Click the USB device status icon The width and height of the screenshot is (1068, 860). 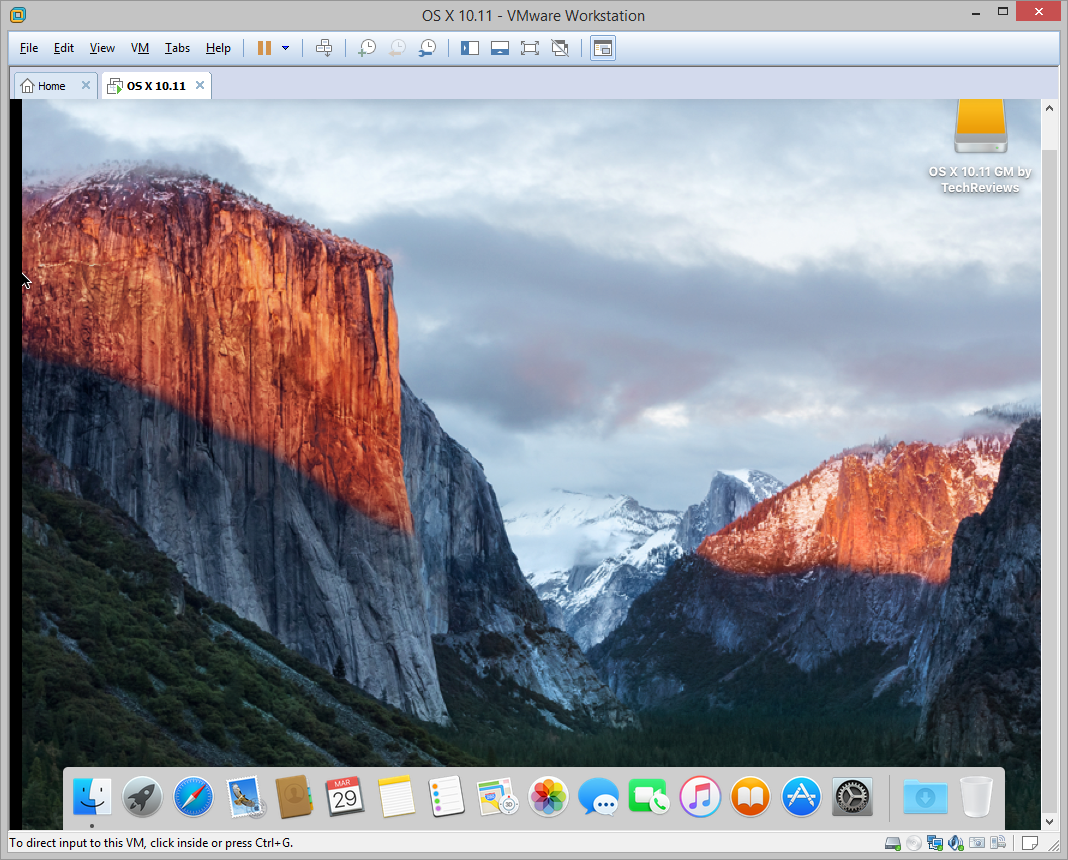(x=998, y=844)
